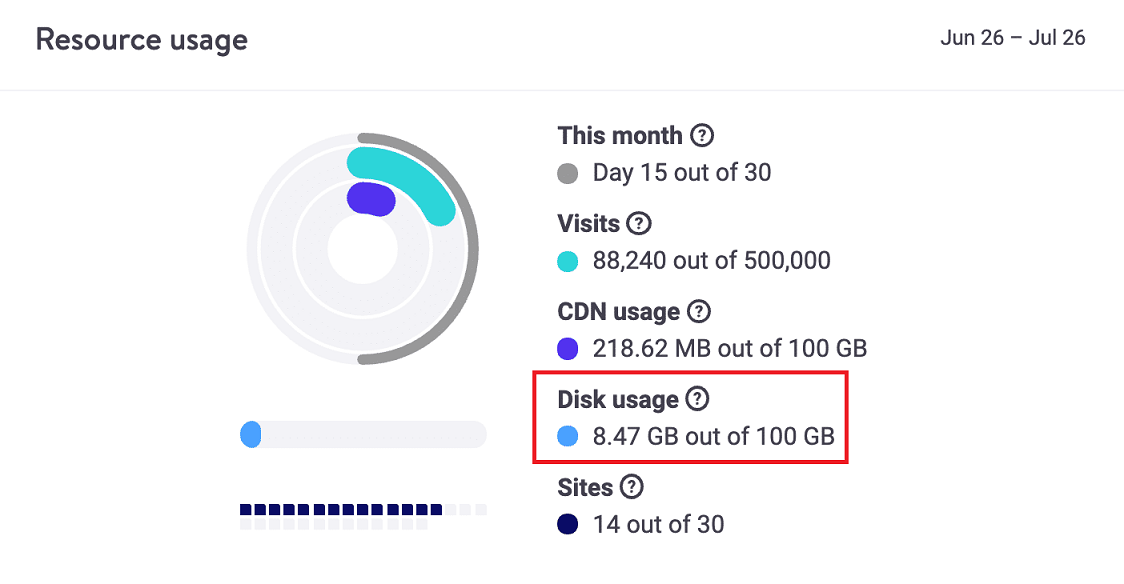Image resolution: width=1124 pixels, height=584 pixels.
Task: Click the purple CDN usage legend dot
Action: 568,349
